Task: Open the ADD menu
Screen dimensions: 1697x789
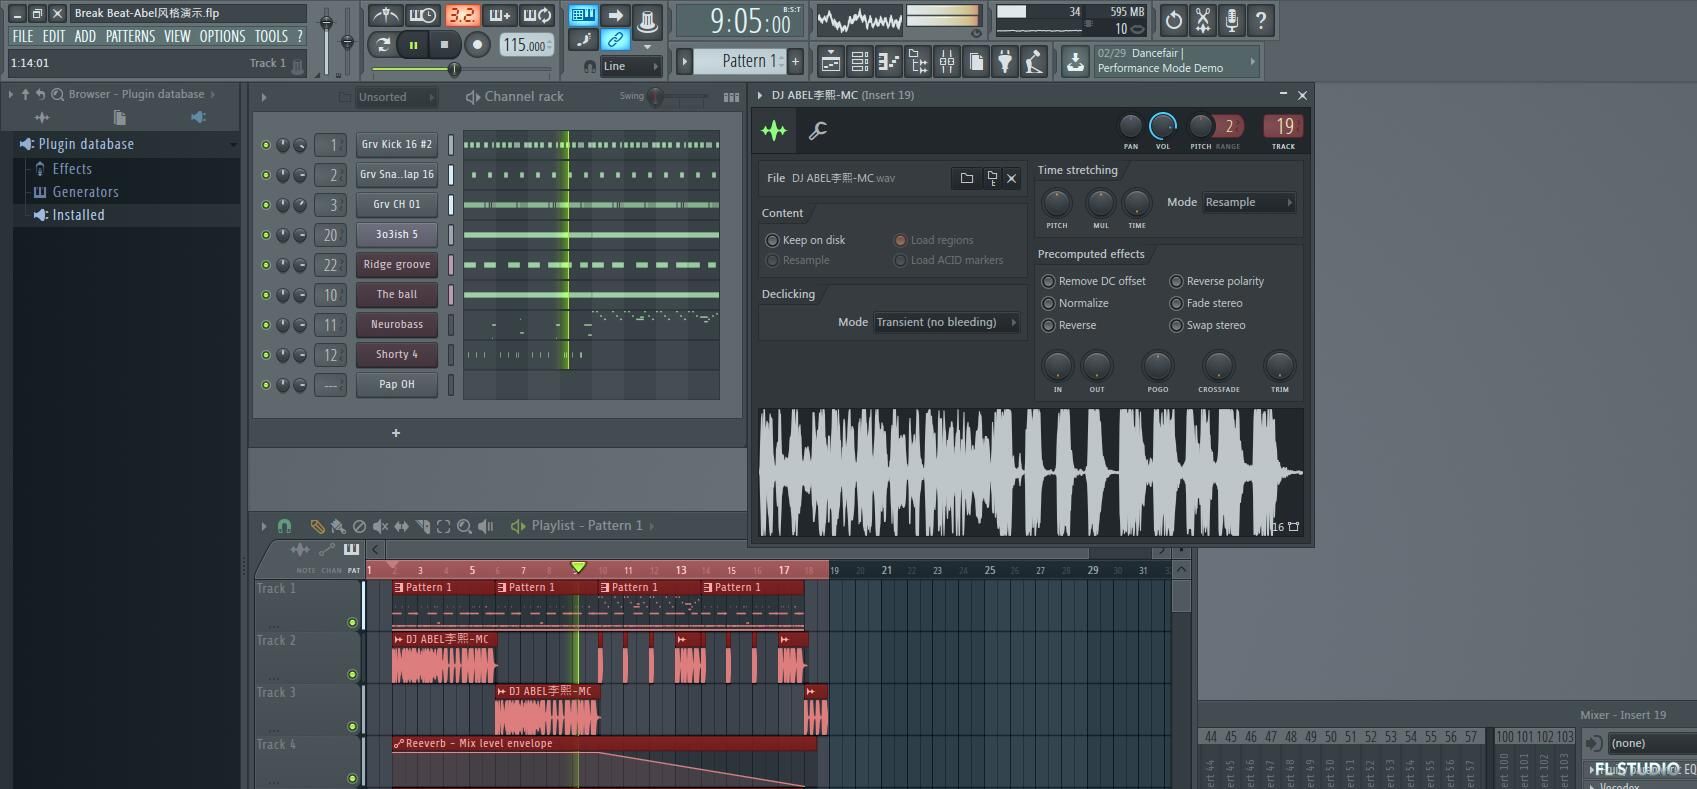Action: (85, 36)
